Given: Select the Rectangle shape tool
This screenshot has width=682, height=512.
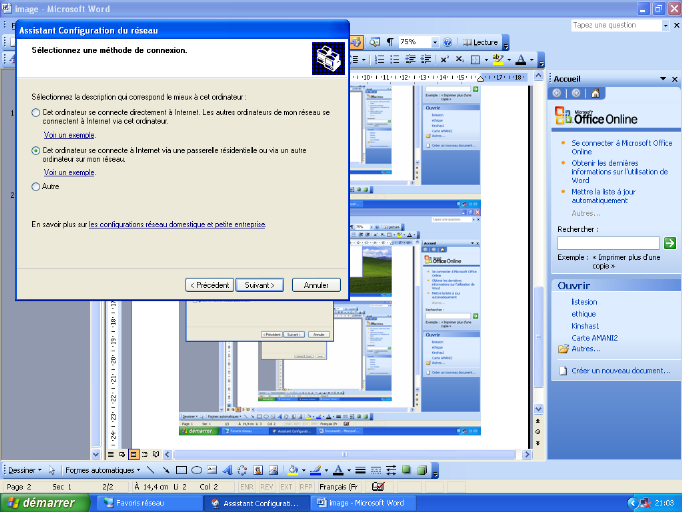Looking at the screenshot, I should point(181,470).
